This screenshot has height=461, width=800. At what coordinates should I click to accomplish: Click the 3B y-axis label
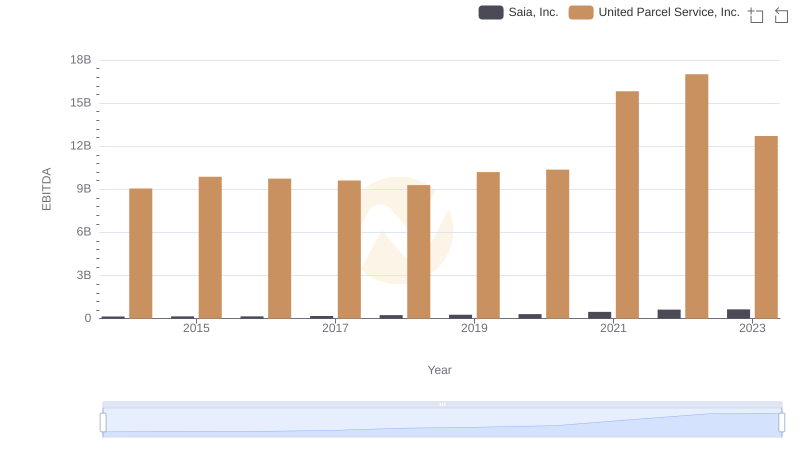[x=84, y=275]
